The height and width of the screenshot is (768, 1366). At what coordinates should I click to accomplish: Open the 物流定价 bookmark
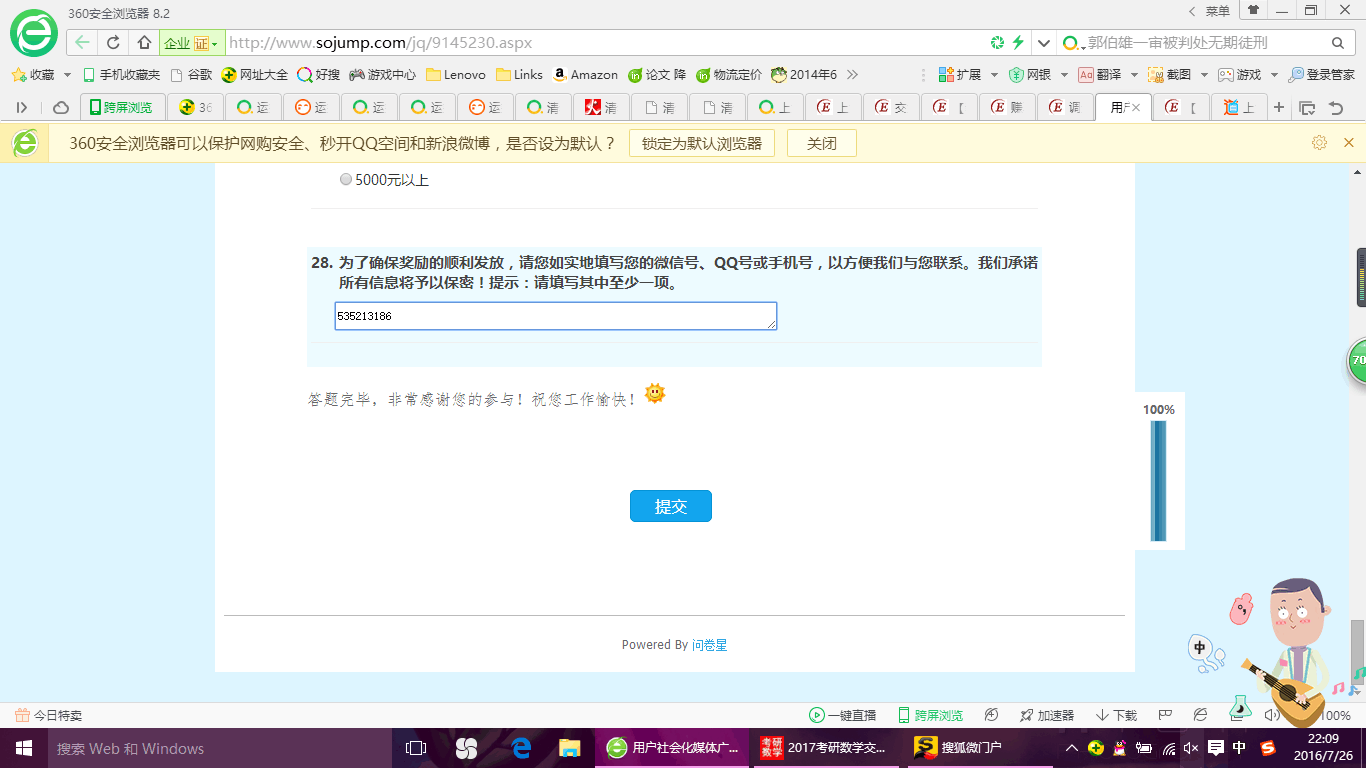click(729, 75)
